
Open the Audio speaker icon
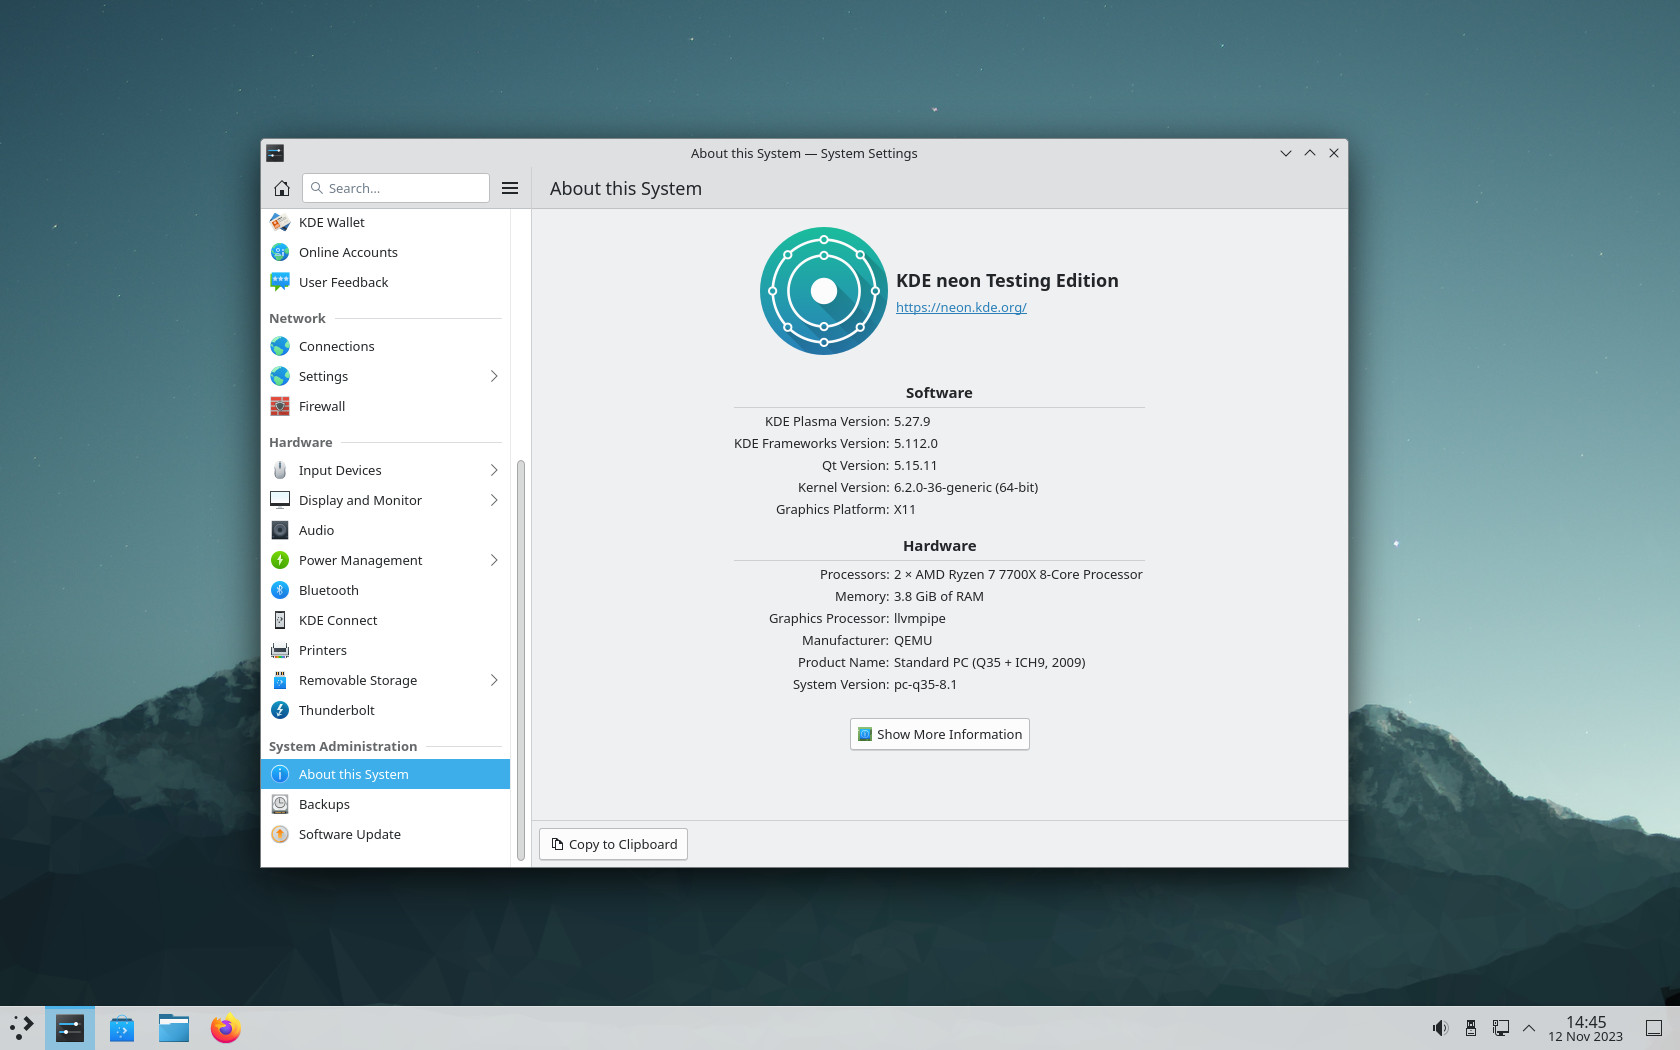280,530
